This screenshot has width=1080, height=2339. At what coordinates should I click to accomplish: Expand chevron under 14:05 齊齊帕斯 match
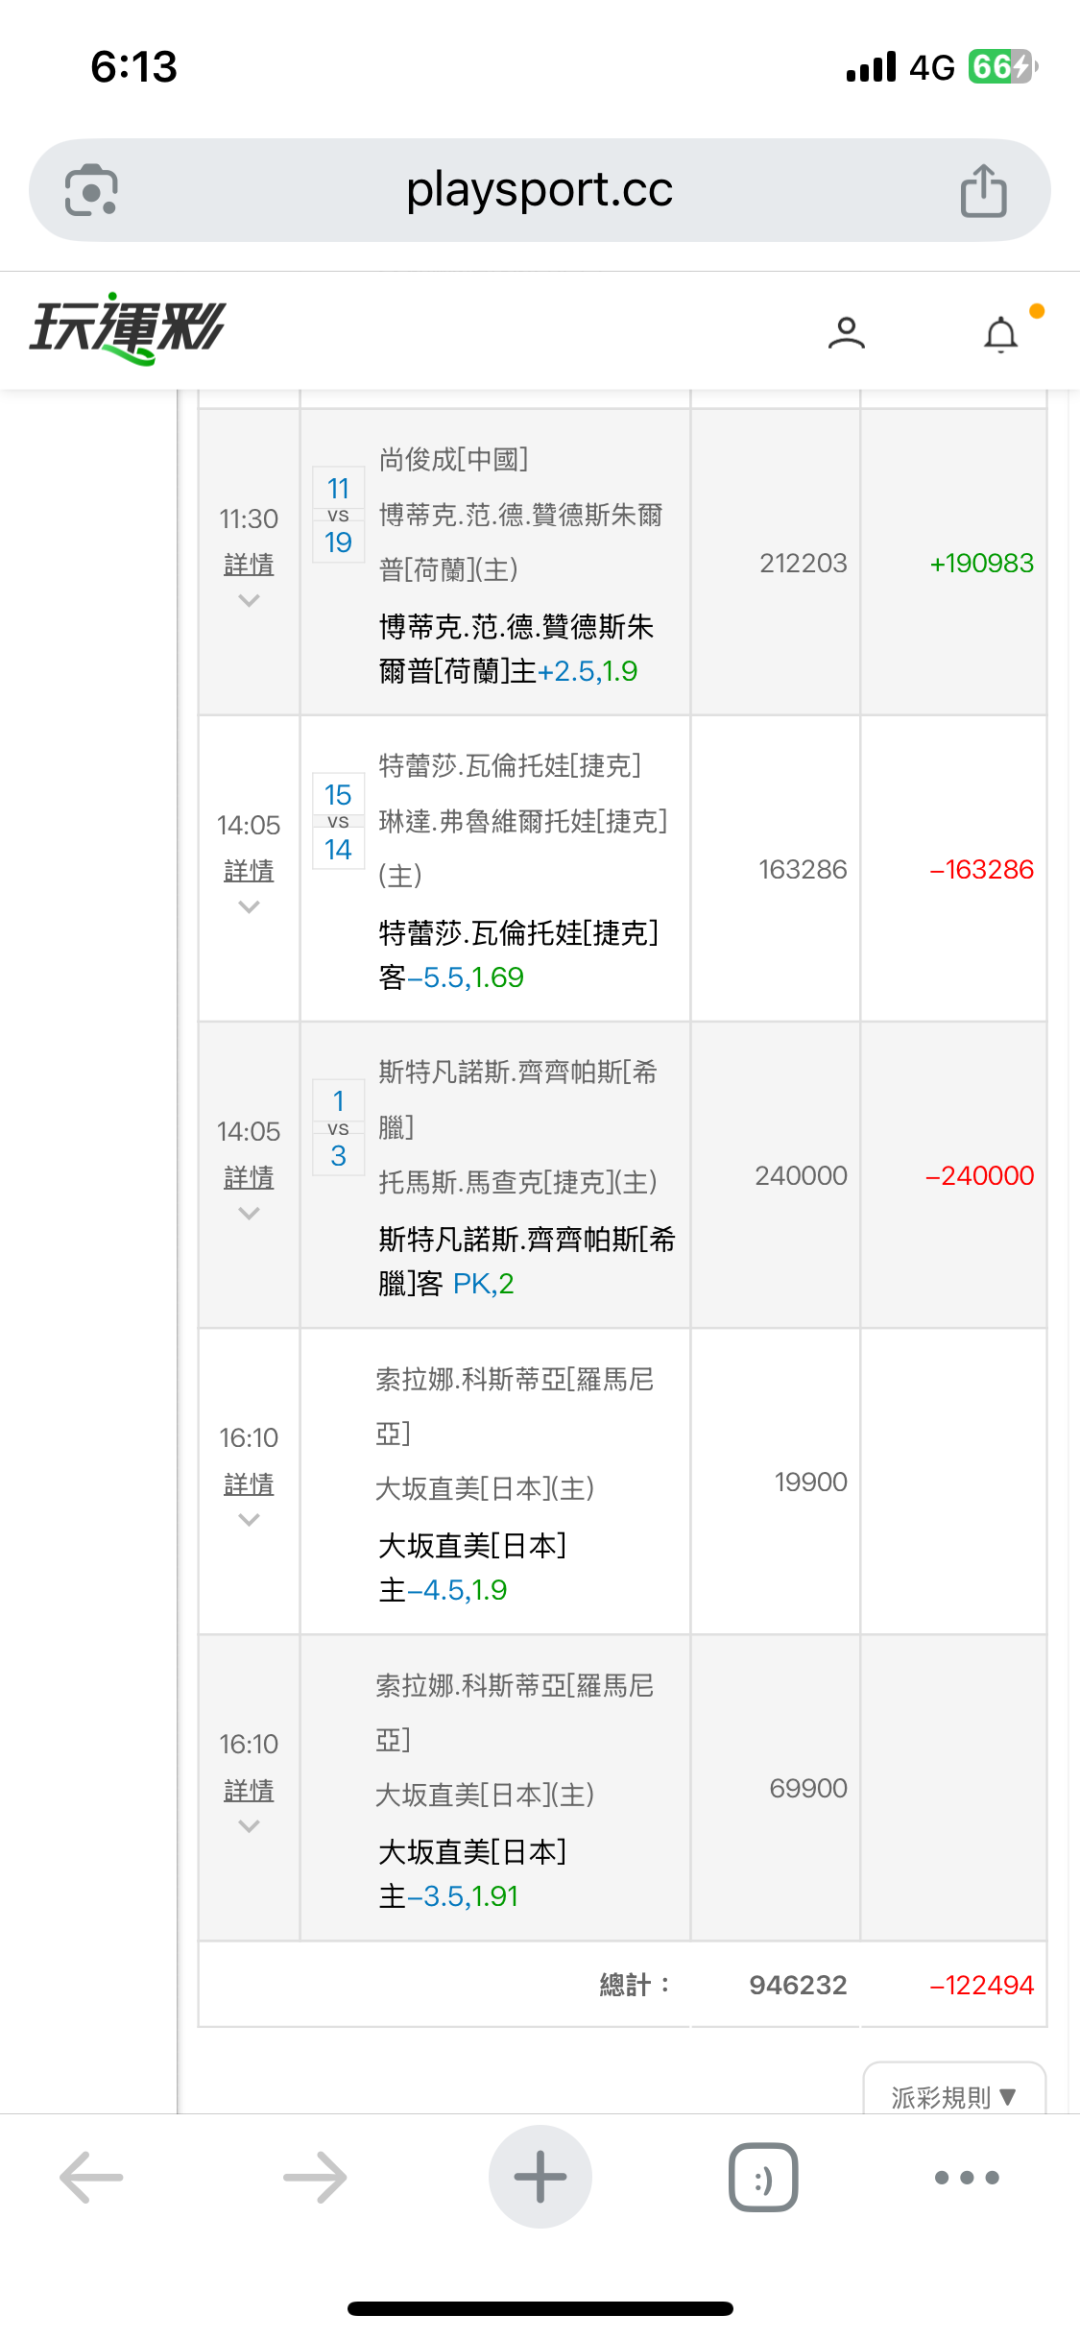tap(249, 1213)
